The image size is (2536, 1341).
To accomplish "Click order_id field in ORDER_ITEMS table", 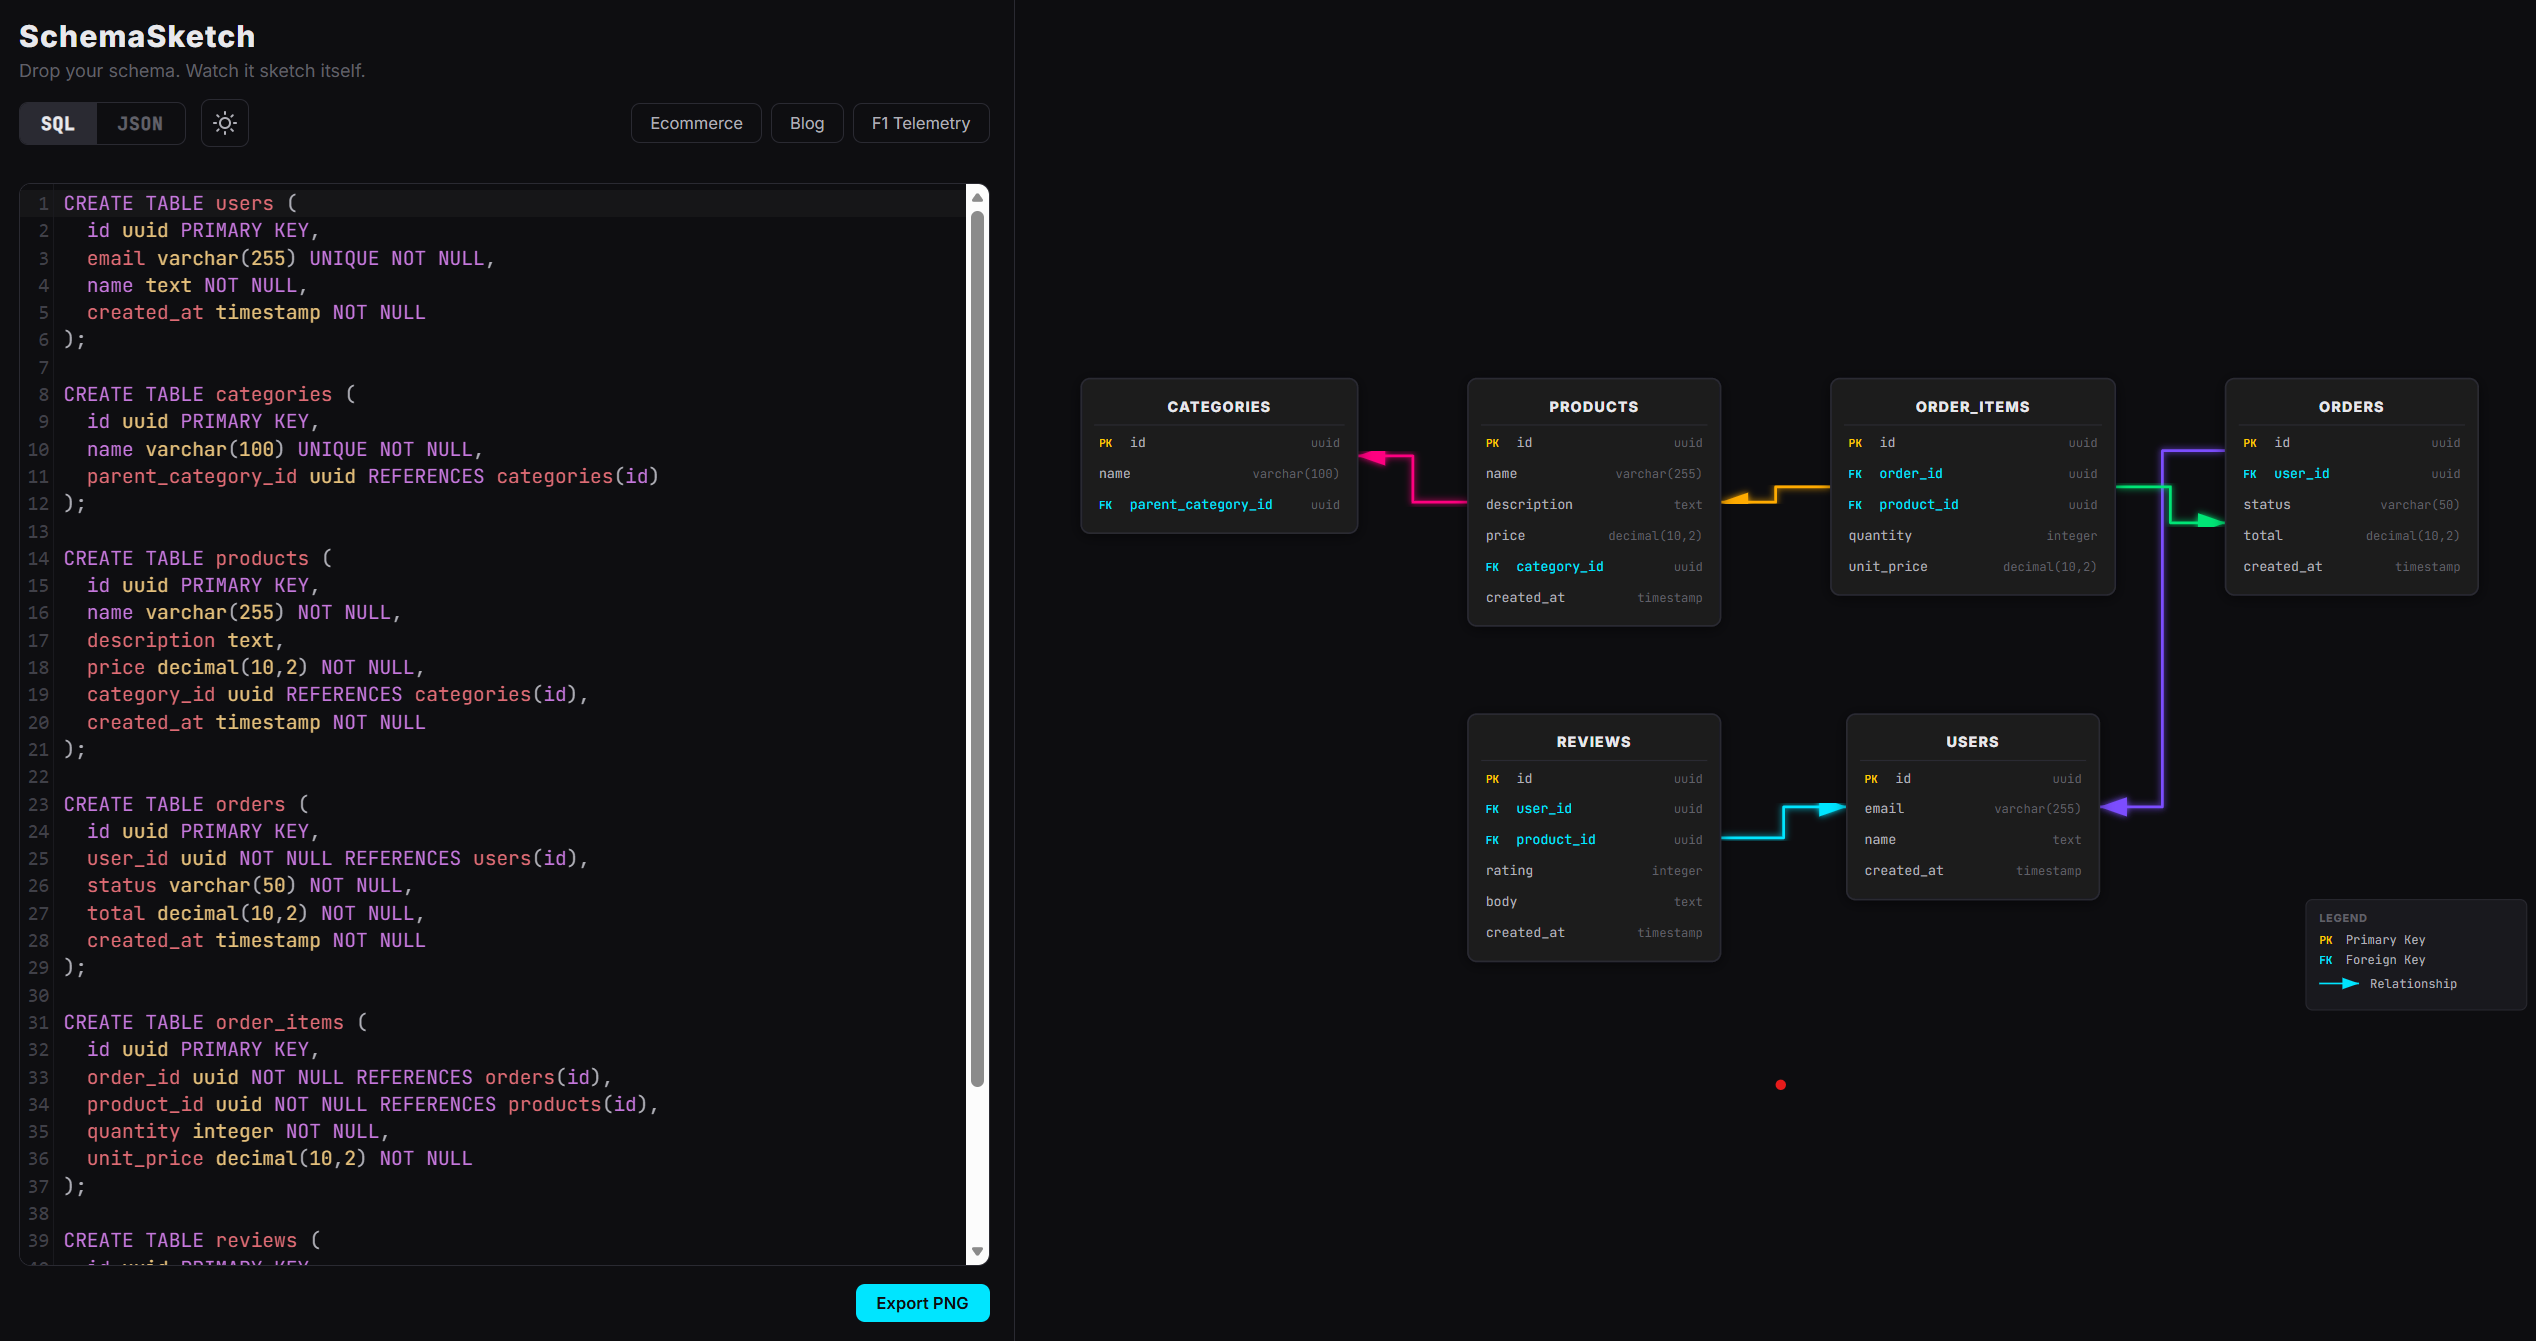I will (1973, 474).
